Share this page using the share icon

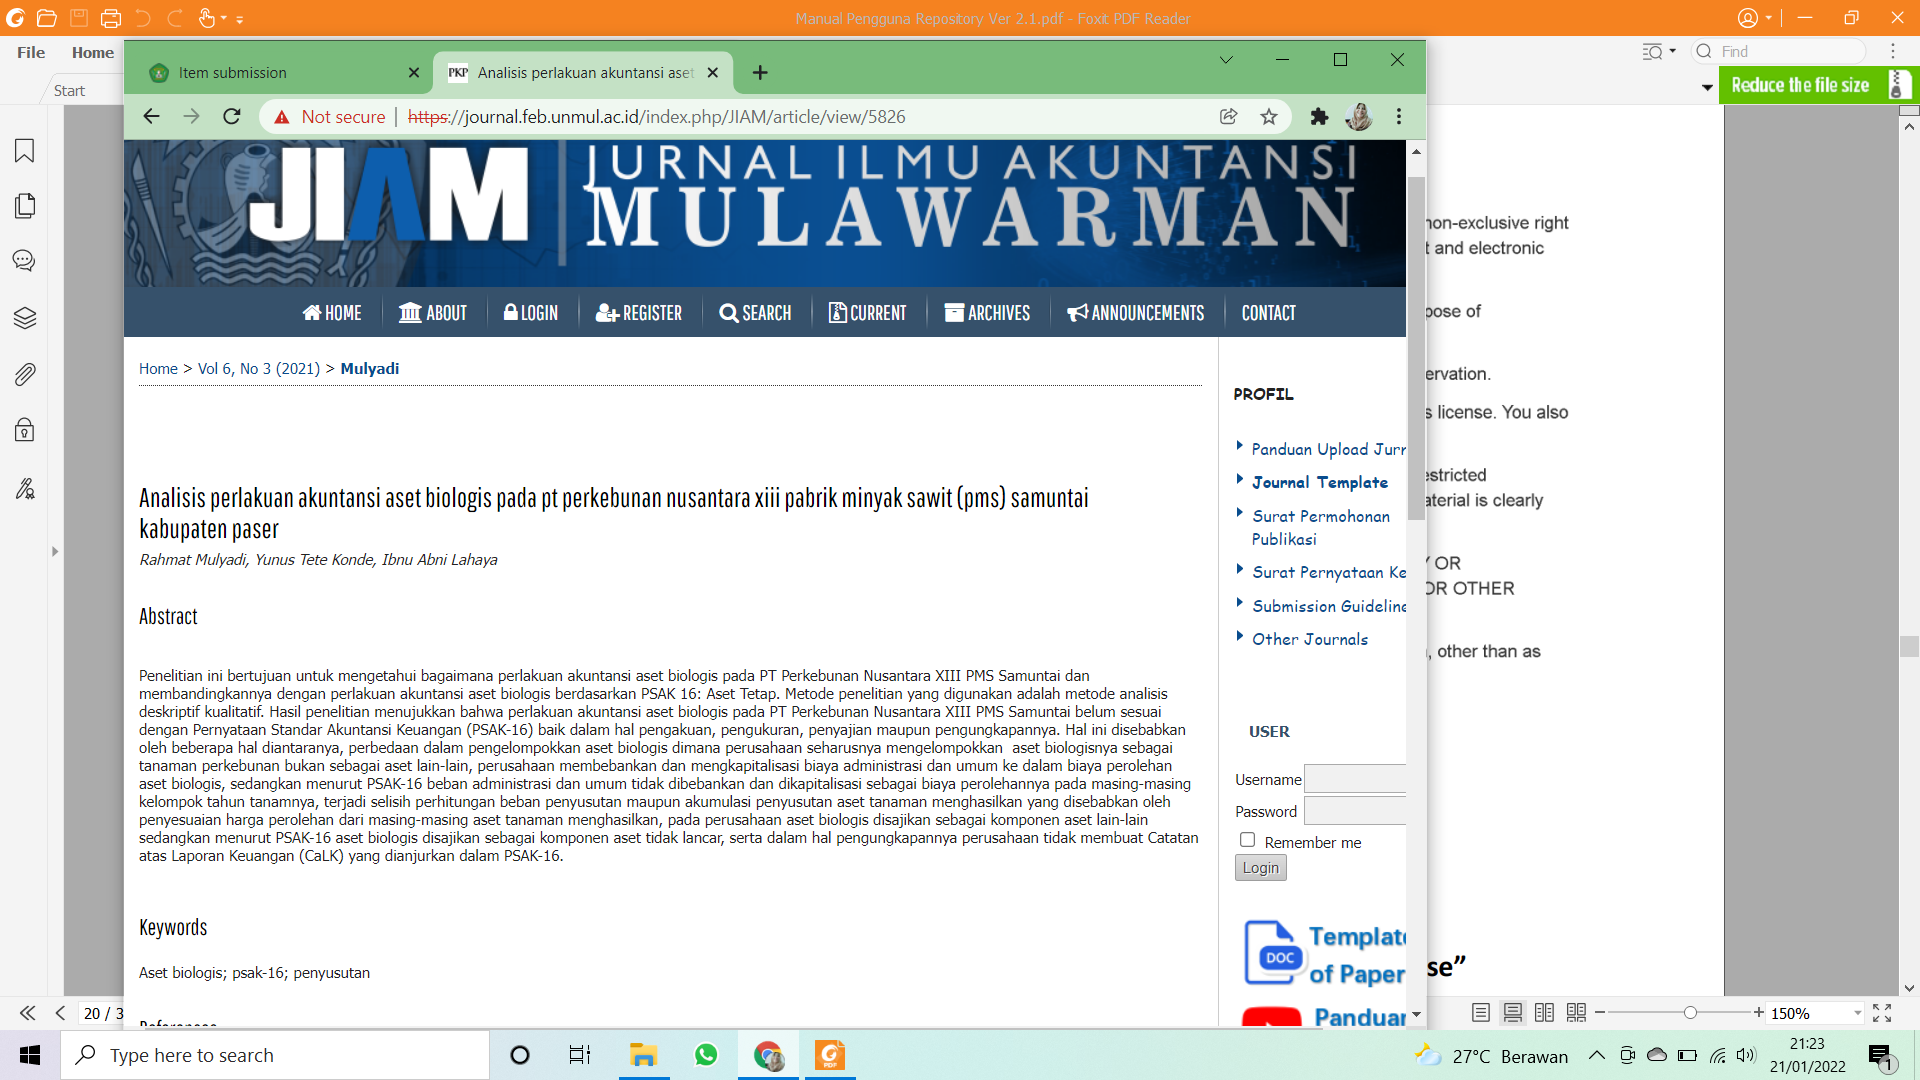(x=1229, y=117)
